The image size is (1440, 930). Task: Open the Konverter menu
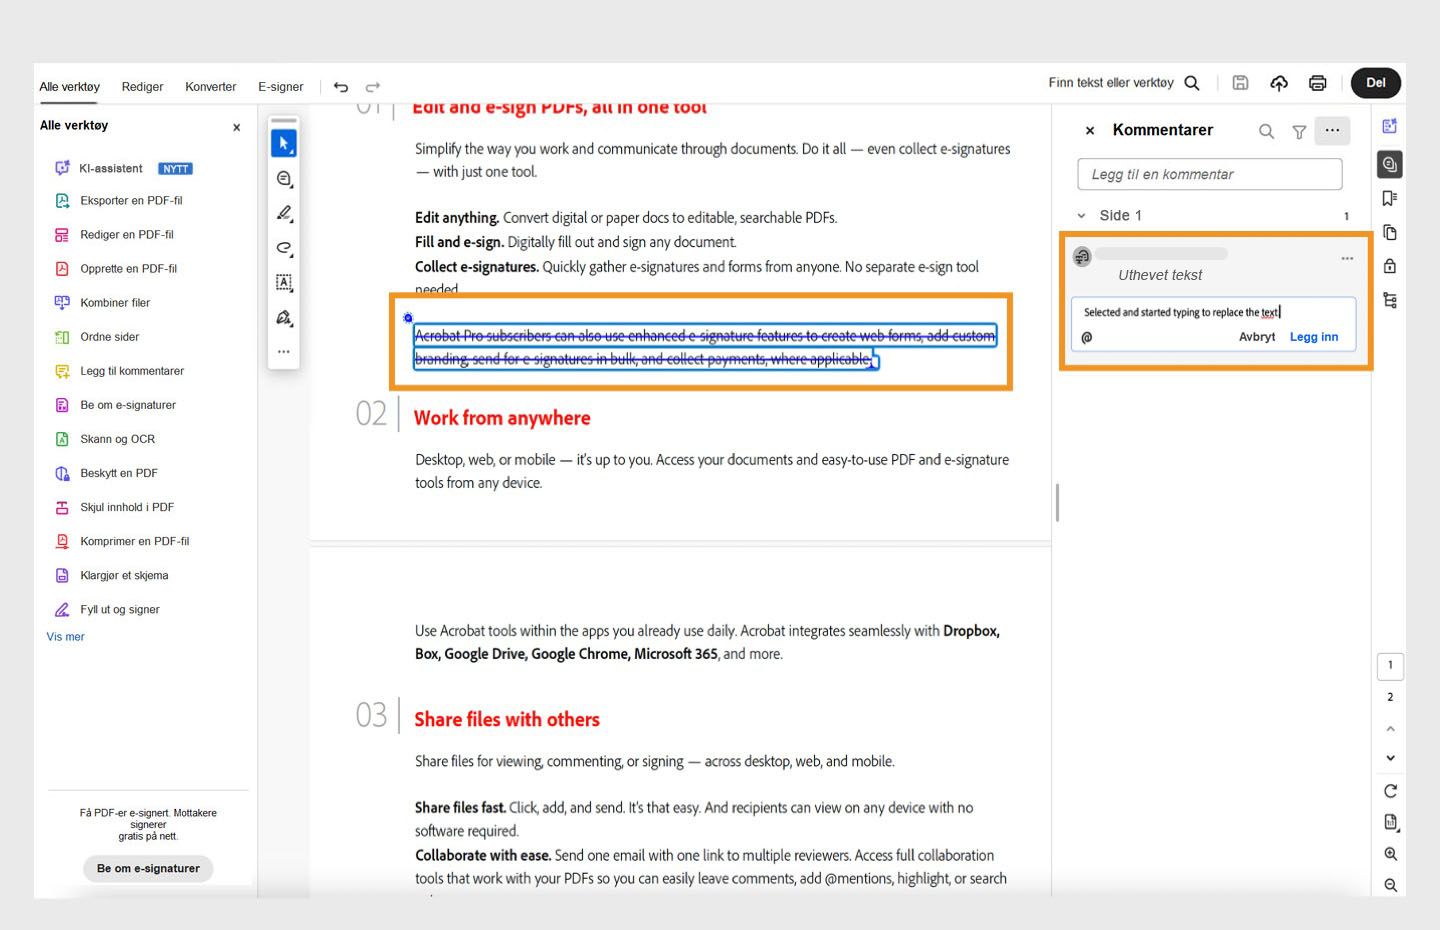coord(211,87)
